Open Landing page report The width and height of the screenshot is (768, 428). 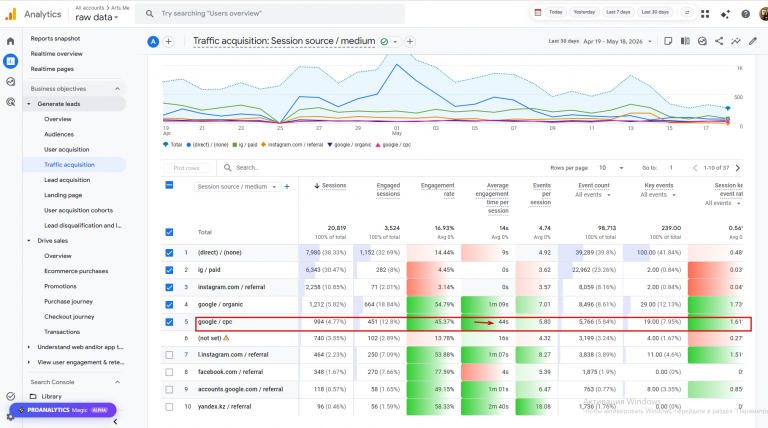pyautogui.click(x=63, y=195)
